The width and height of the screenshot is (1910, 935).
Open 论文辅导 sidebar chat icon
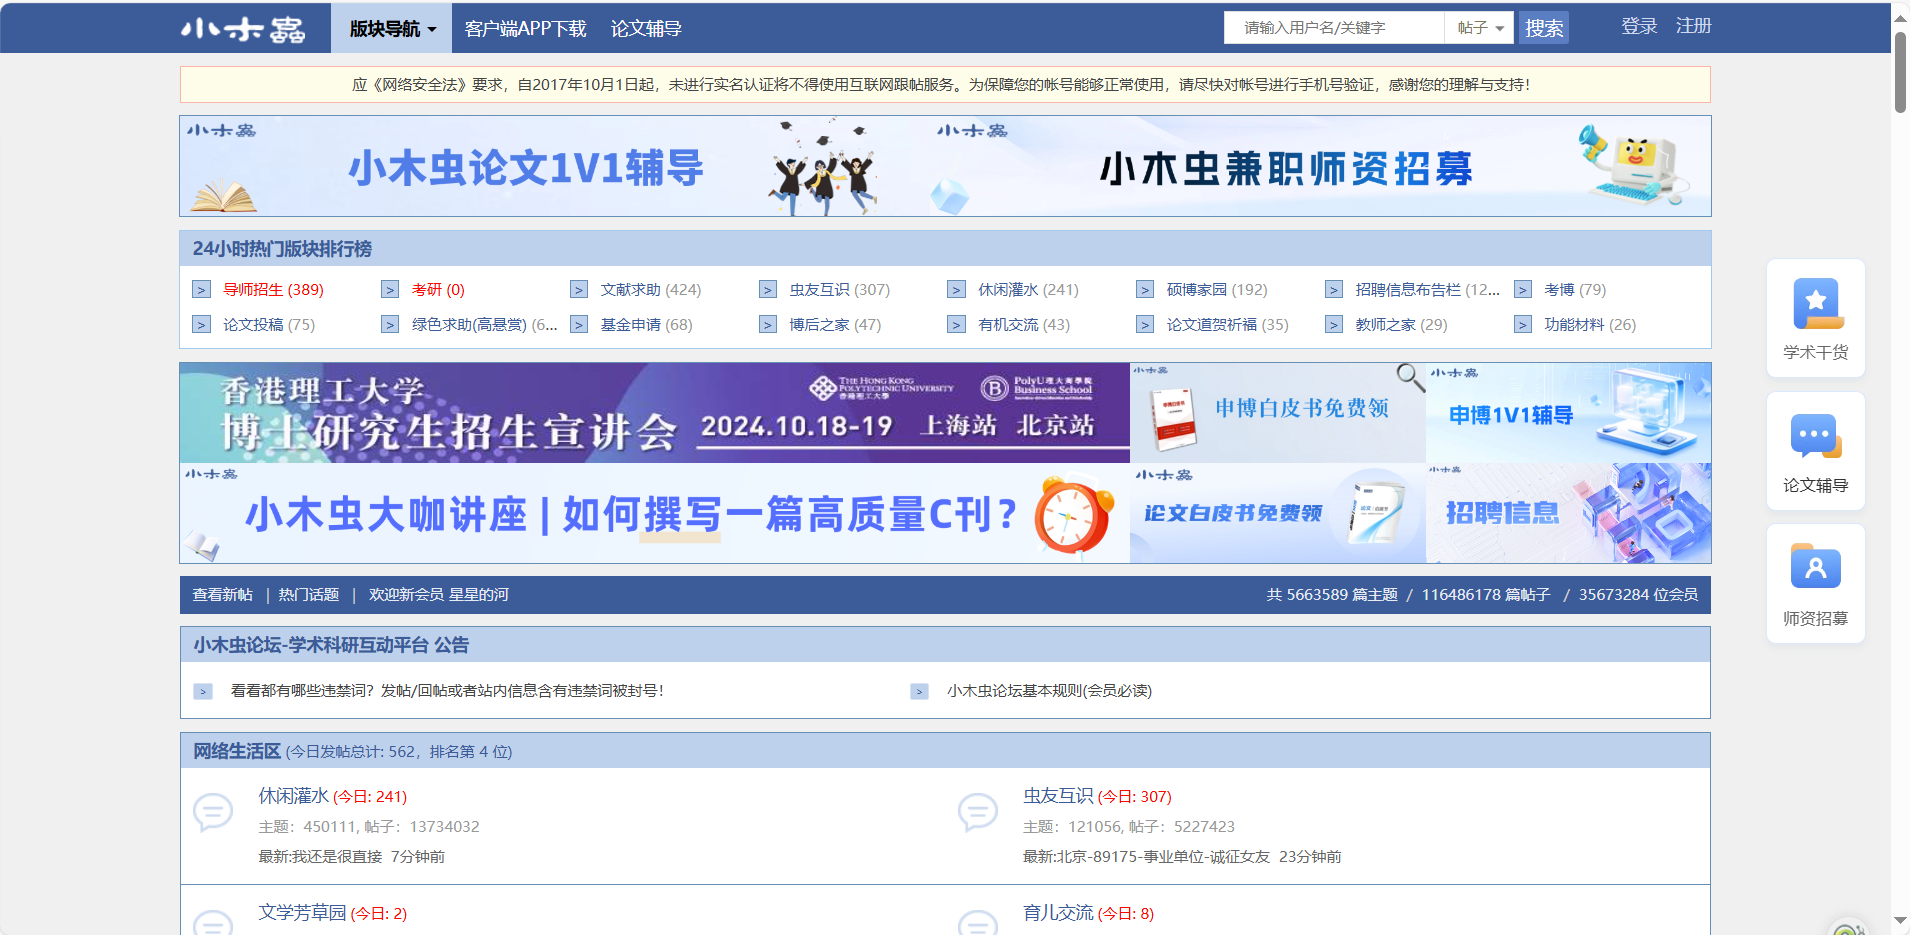pyautogui.click(x=1816, y=437)
